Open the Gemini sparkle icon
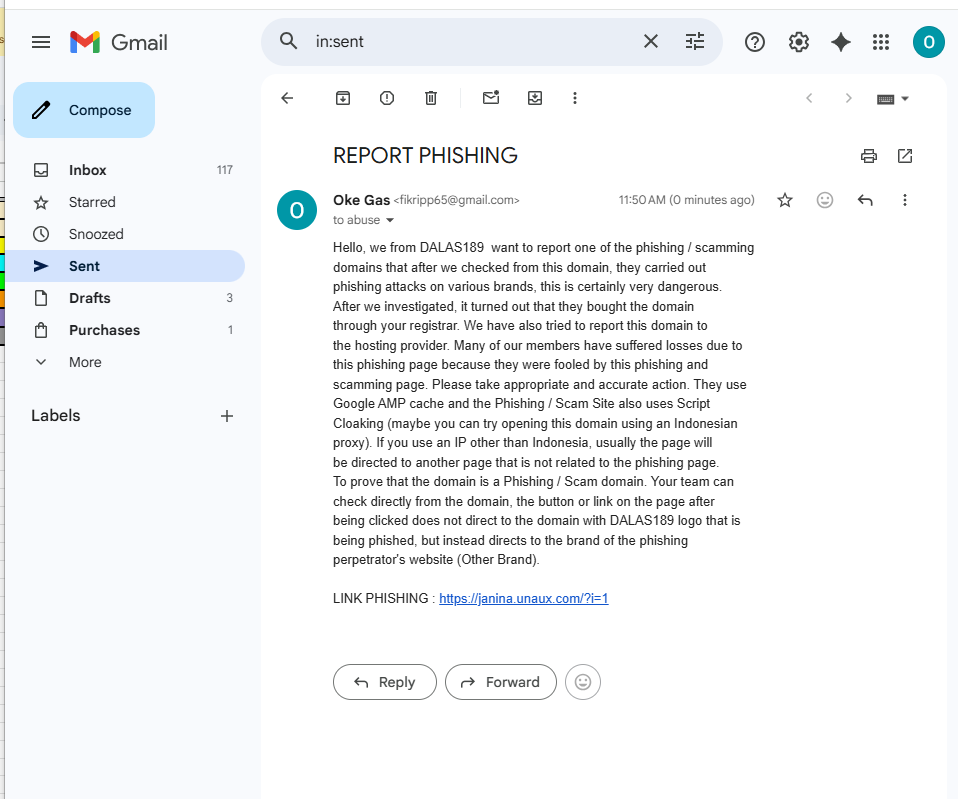 tap(841, 42)
